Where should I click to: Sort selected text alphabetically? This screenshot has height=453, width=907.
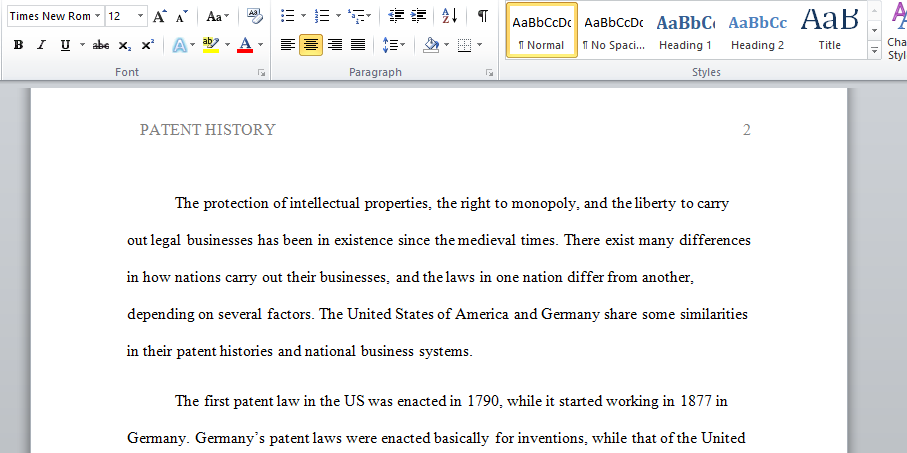click(449, 16)
